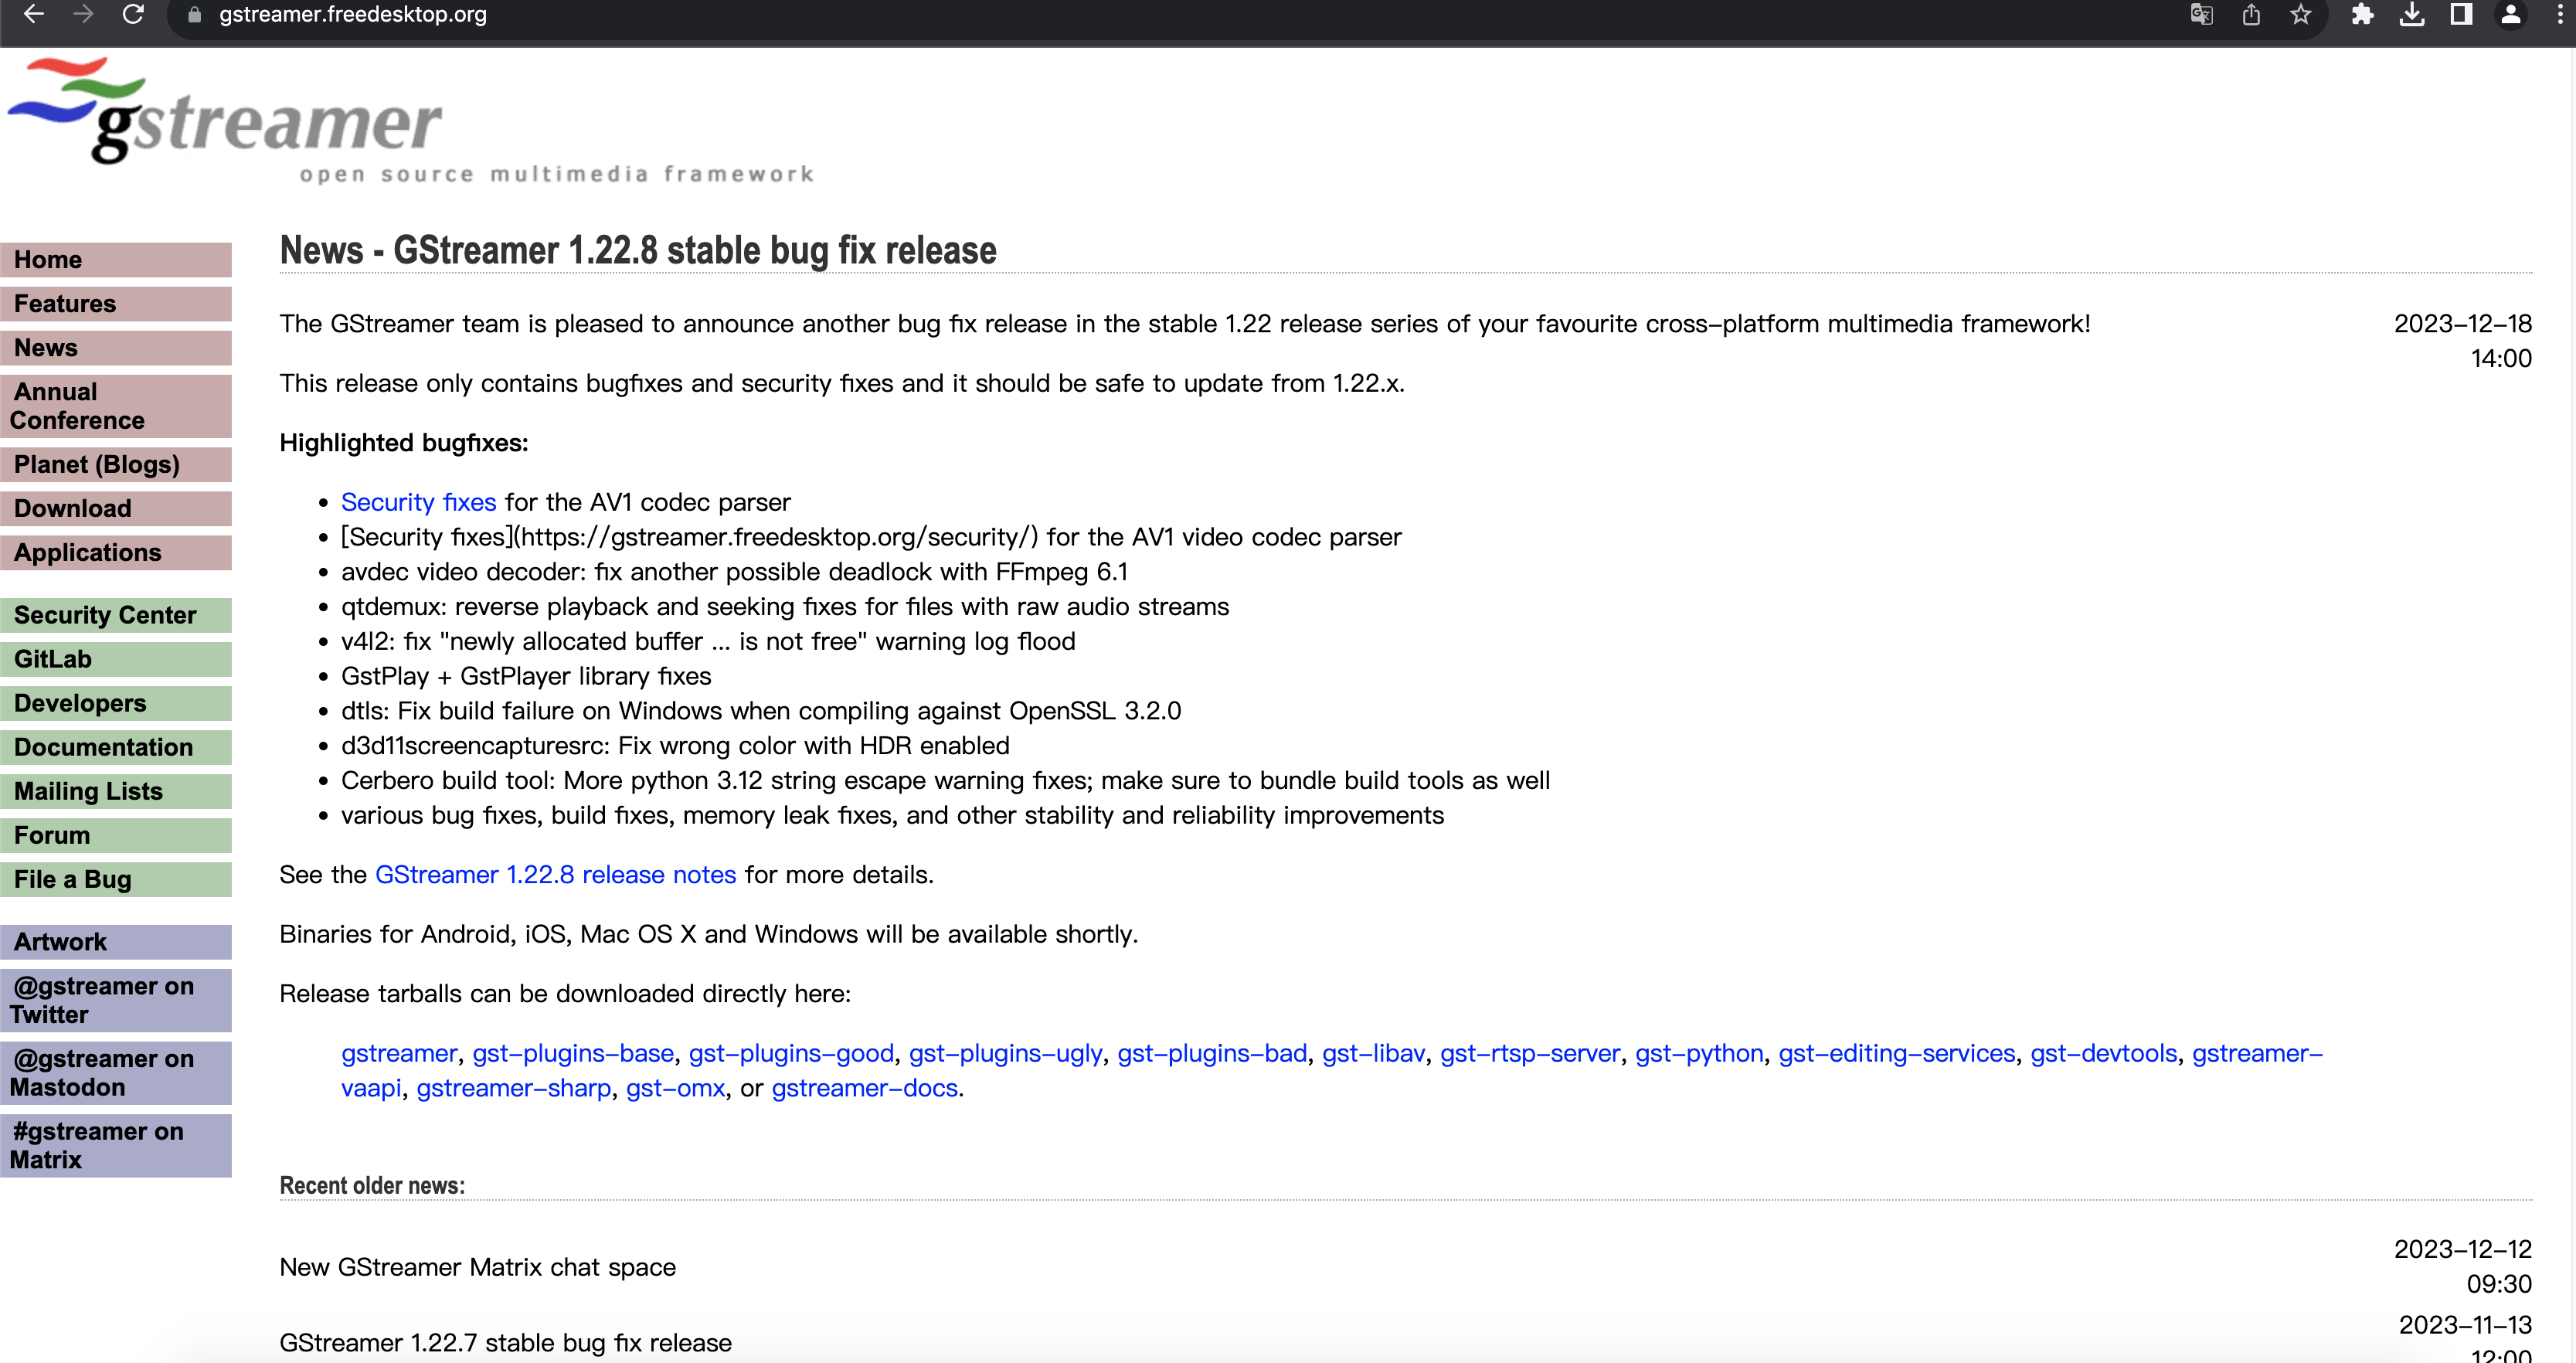Download the gstreamer-sharp tarball
The width and height of the screenshot is (2576, 1363).
[x=513, y=1089]
